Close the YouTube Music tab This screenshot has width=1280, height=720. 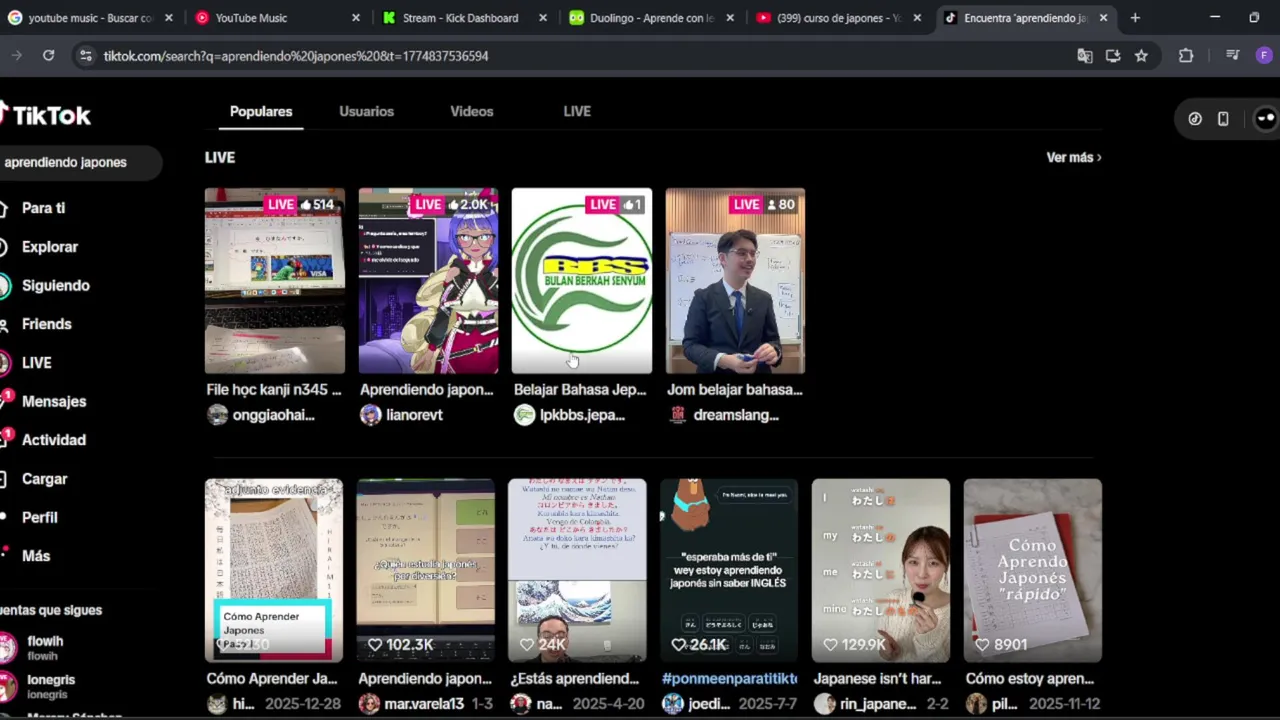[355, 18]
